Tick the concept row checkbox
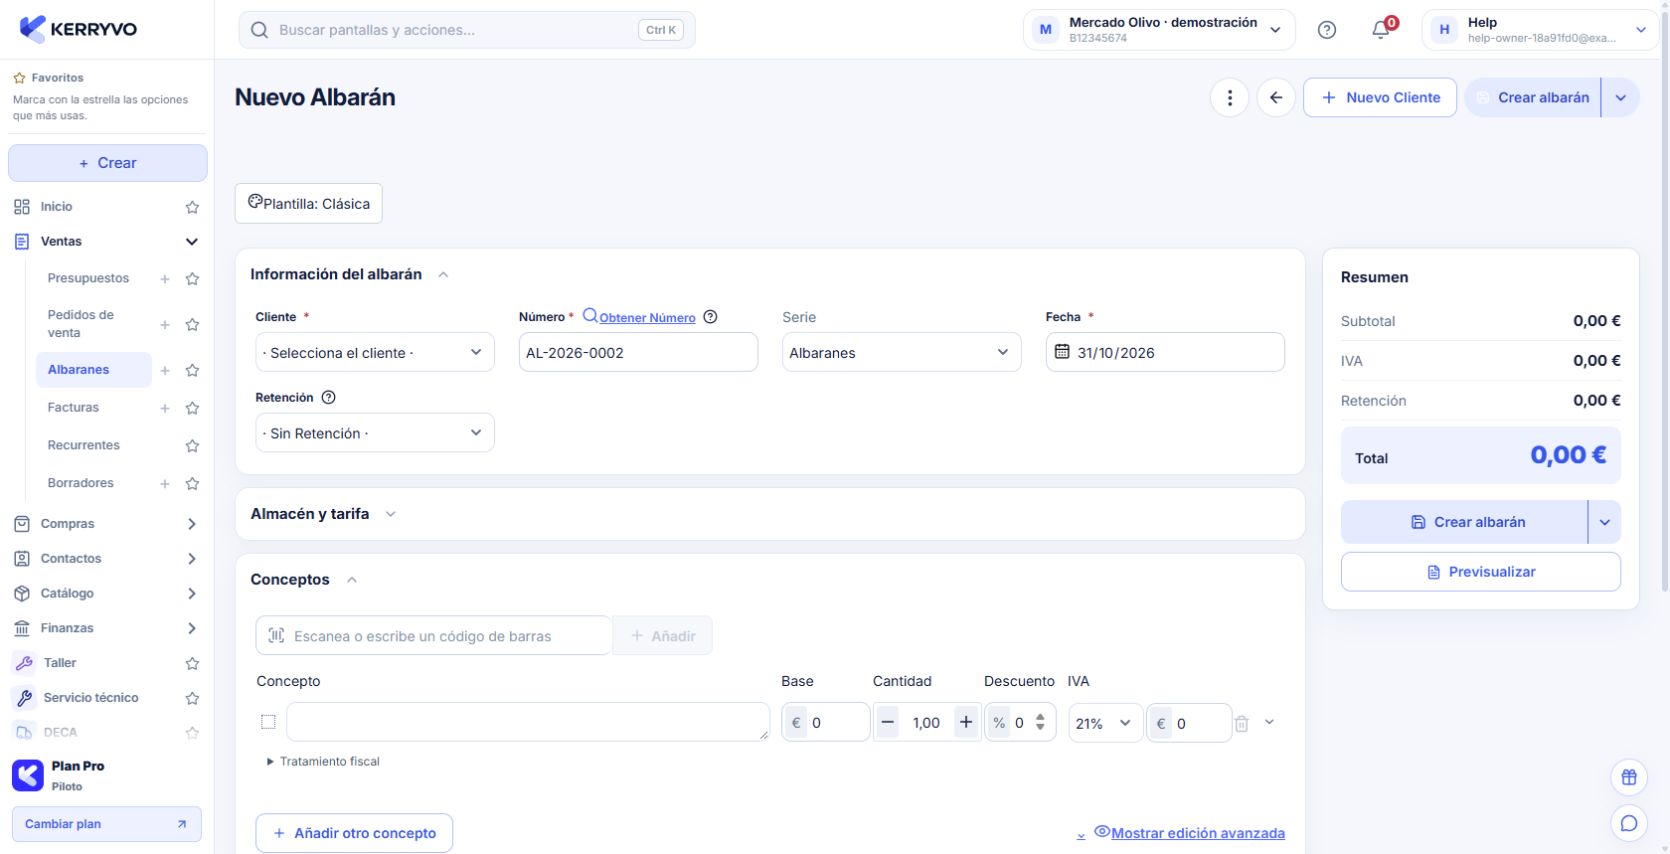Viewport: 1670px width, 854px height. 268,722
